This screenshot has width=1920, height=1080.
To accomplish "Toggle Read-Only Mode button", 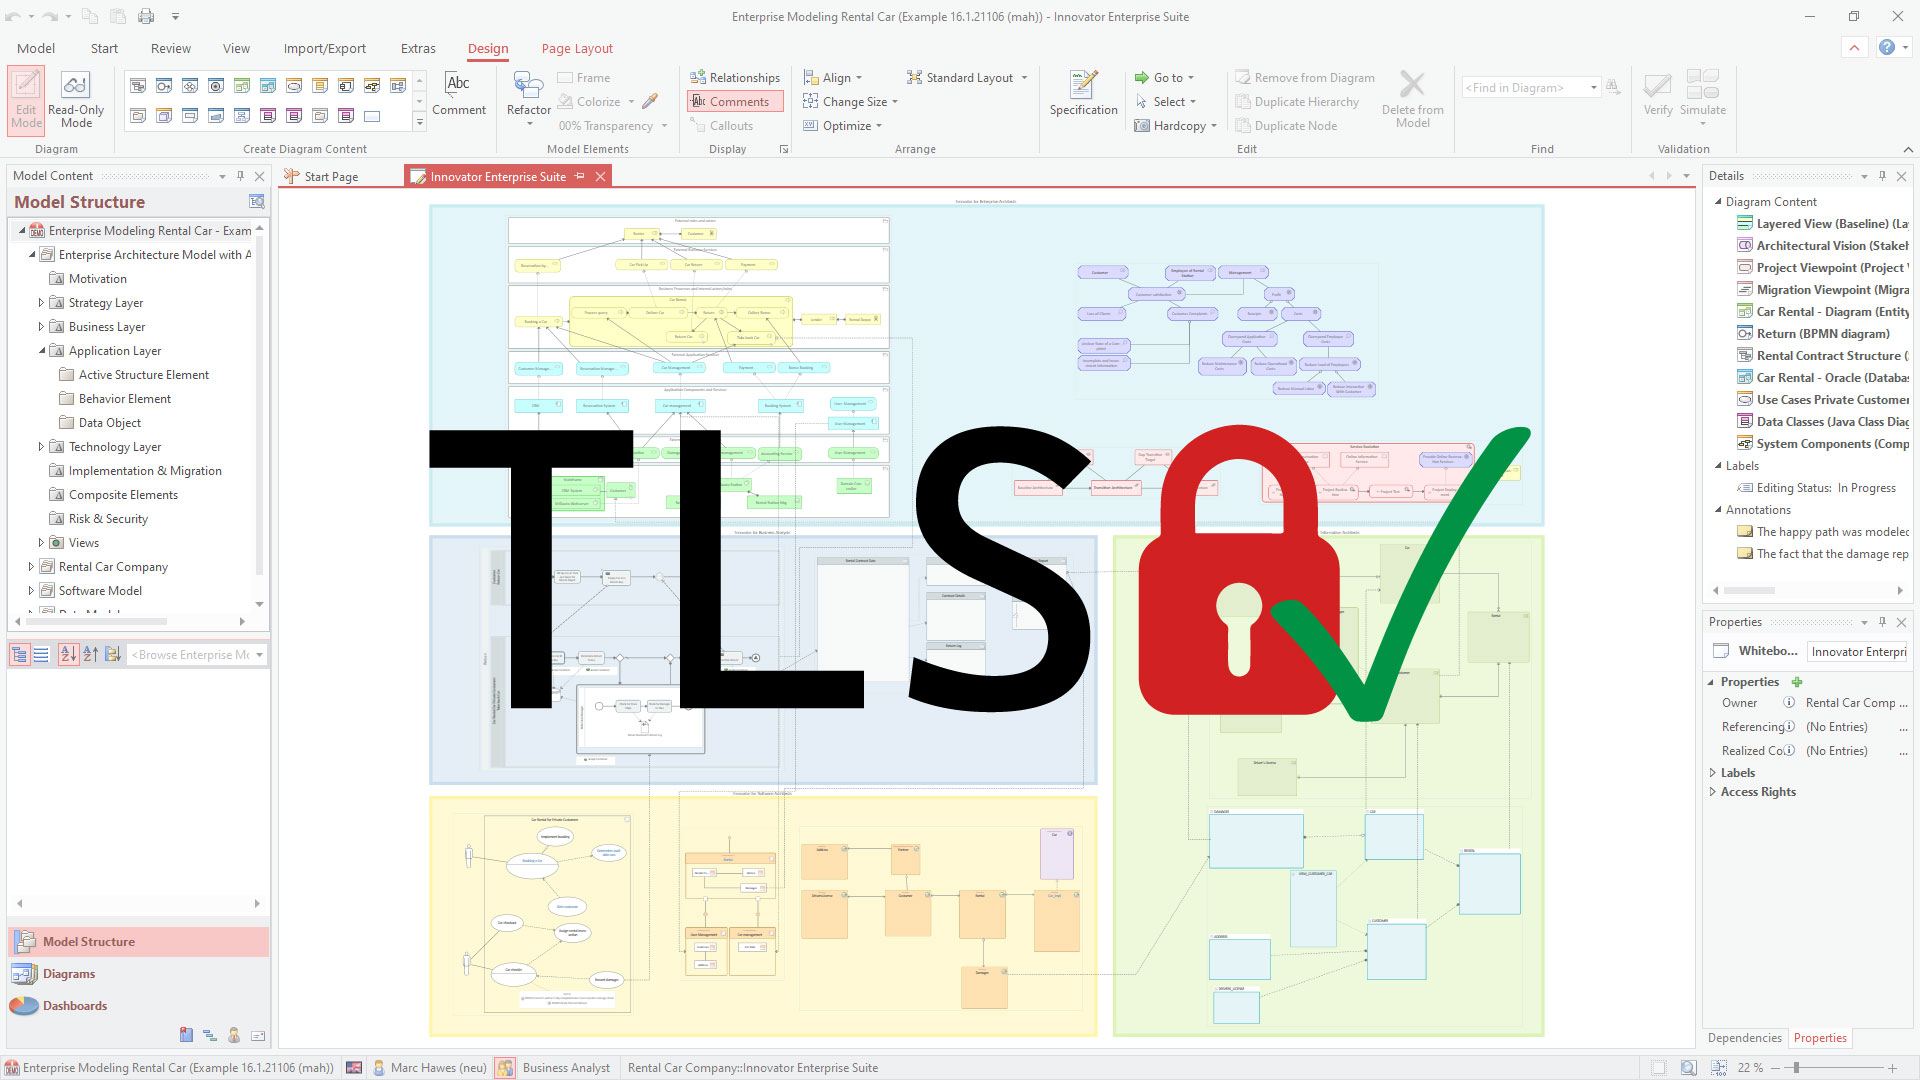I will (75, 99).
